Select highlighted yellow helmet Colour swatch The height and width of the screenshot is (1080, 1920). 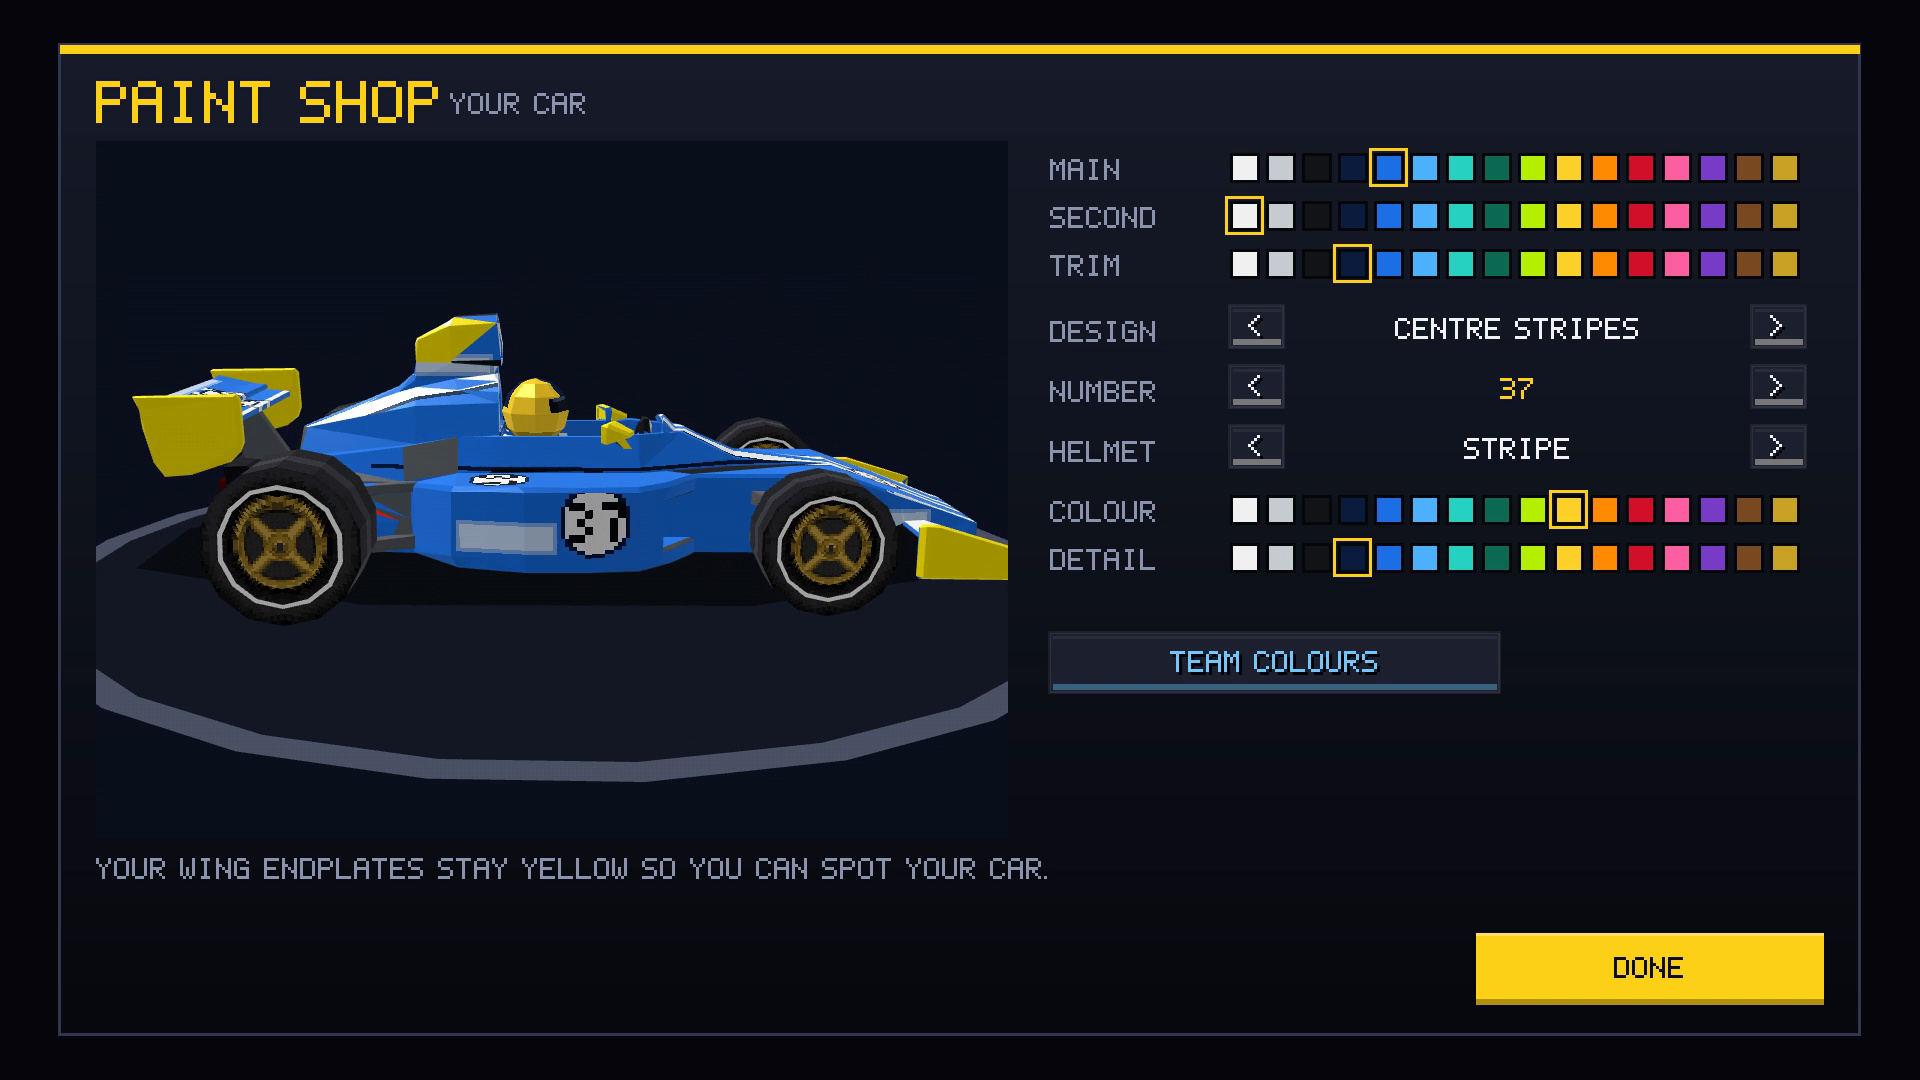point(1569,510)
